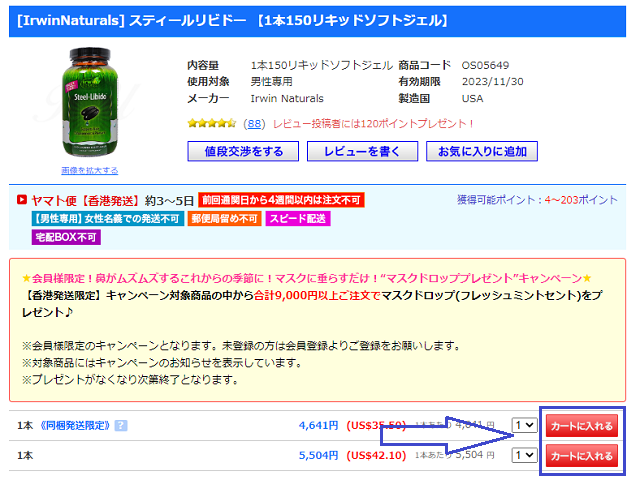
Task: Click the ヤマト便【香港発送】 shipping text
Action: (85, 200)
